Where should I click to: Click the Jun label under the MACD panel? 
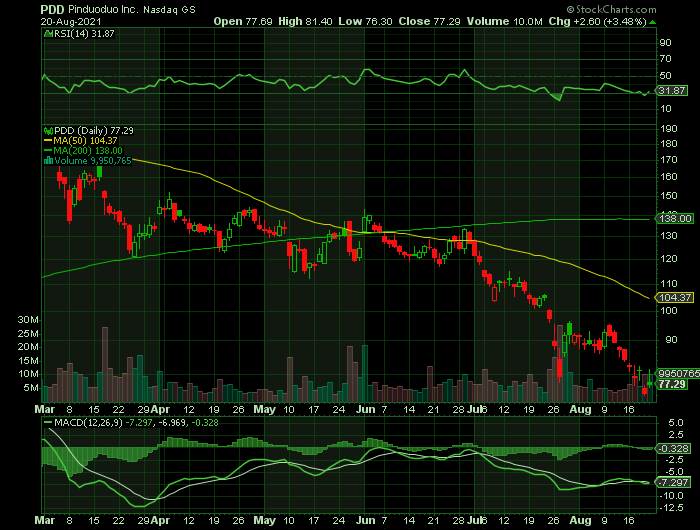pyautogui.click(x=365, y=521)
